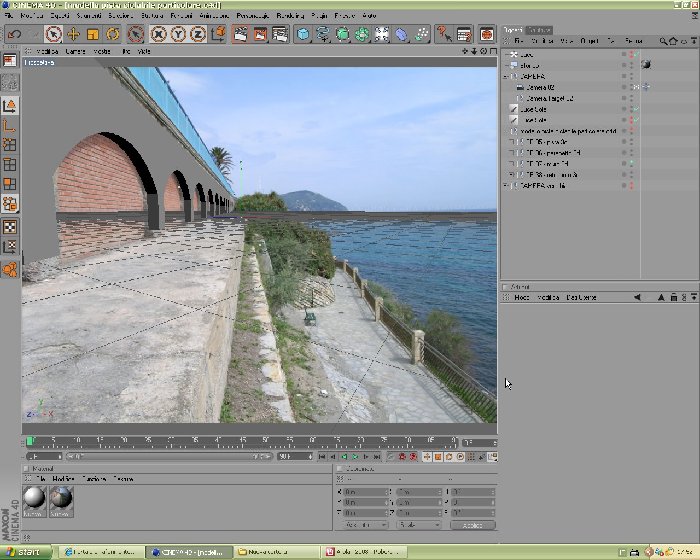Open the array modeling objects icon
Viewport: 700px width, 560px height.
coord(362,34)
